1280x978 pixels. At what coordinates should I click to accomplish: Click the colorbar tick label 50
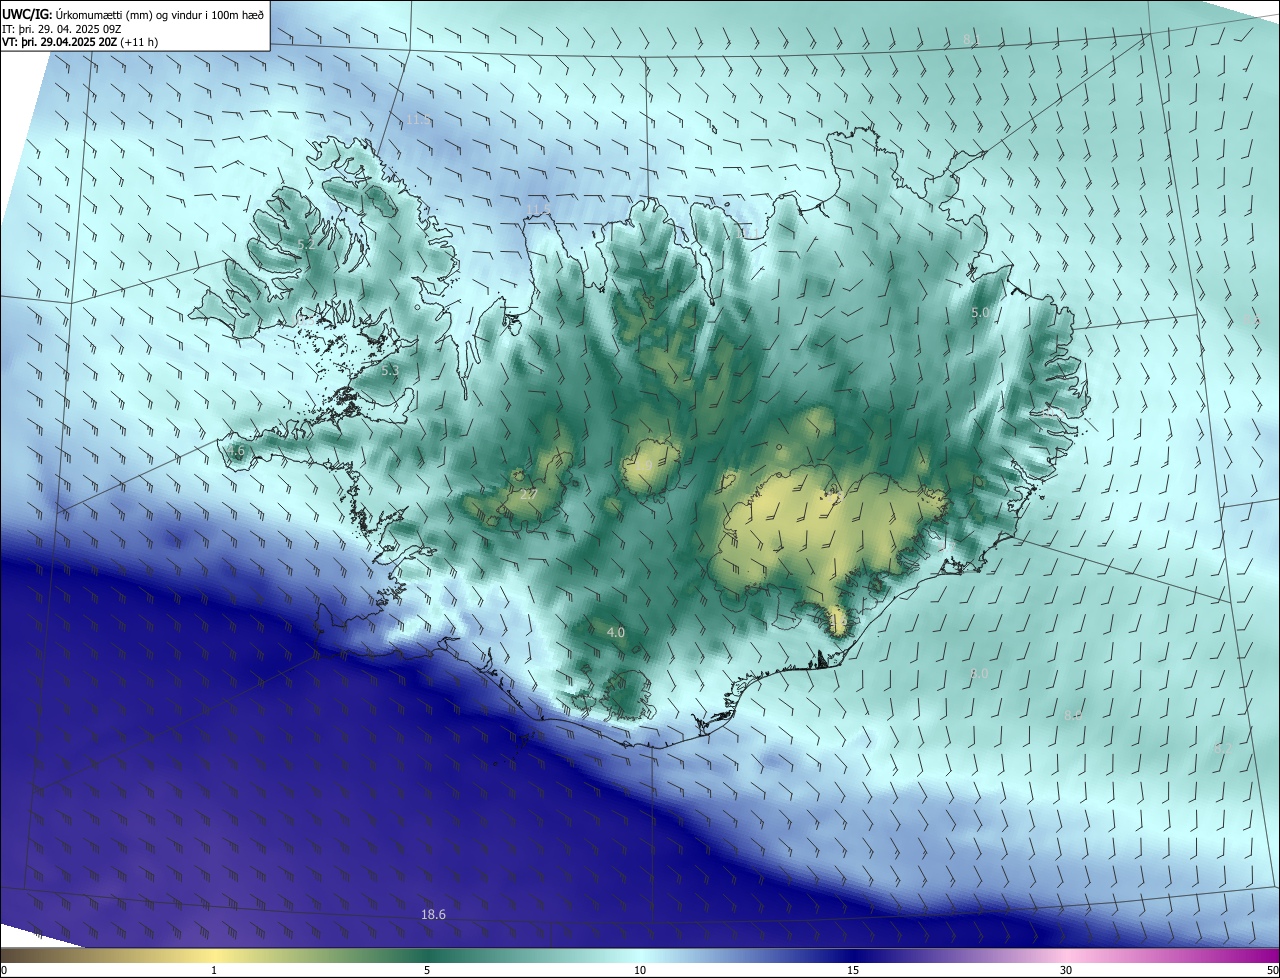(1272, 970)
